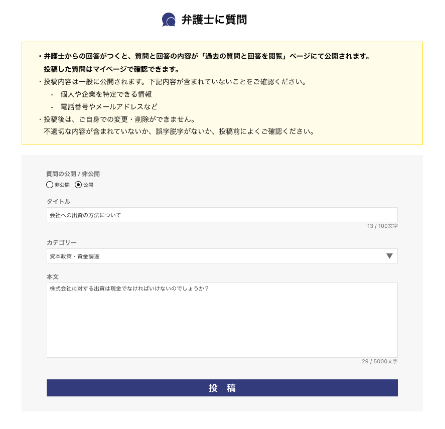Click the 公開 radio label text
The height and width of the screenshot is (429, 445).
coord(88,185)
